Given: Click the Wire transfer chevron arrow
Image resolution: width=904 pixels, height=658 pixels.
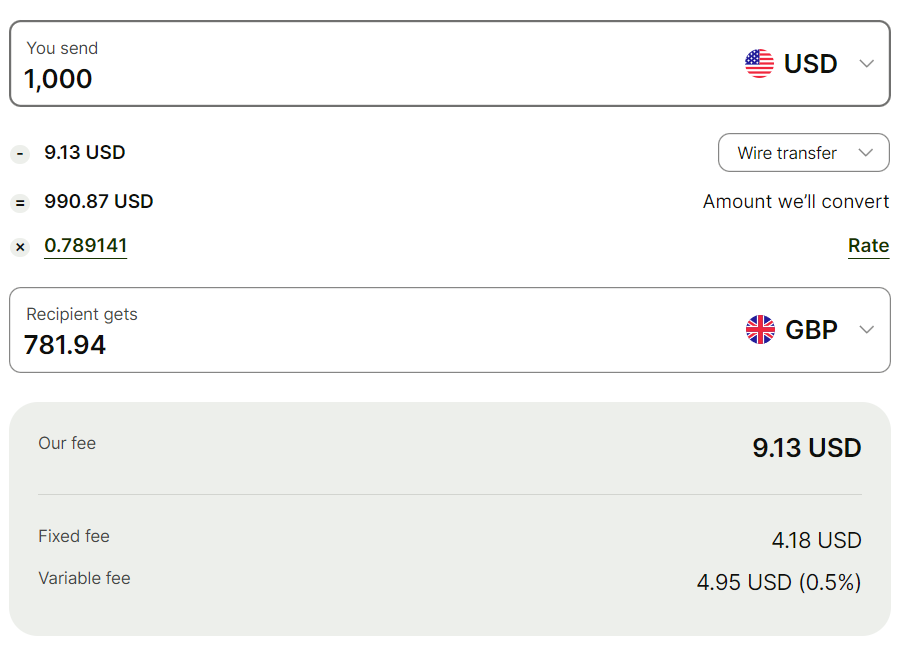Looking at the screenshot, I should [x=866, y=153].
